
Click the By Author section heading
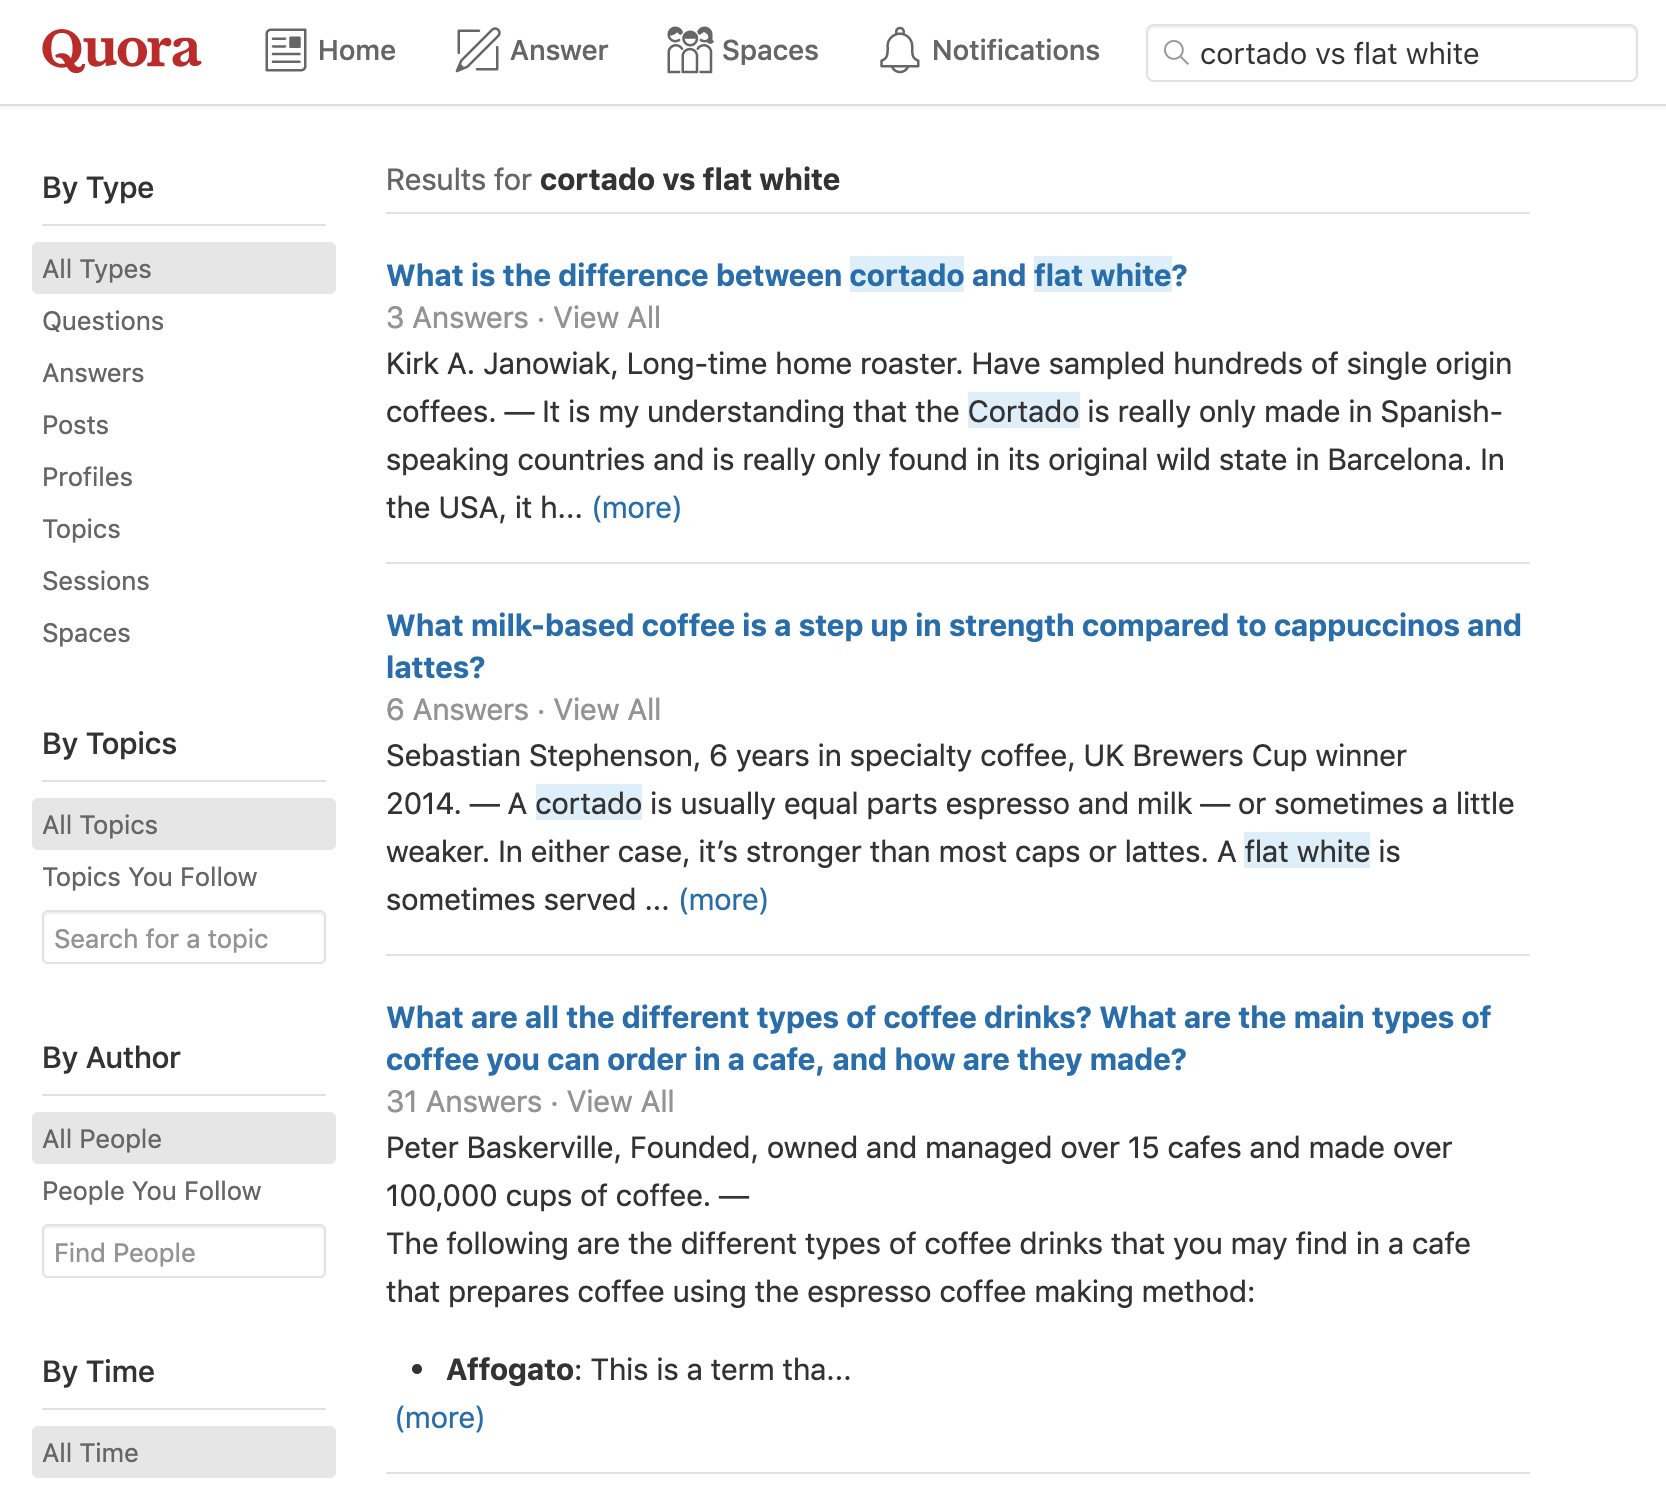[111, 1058]
